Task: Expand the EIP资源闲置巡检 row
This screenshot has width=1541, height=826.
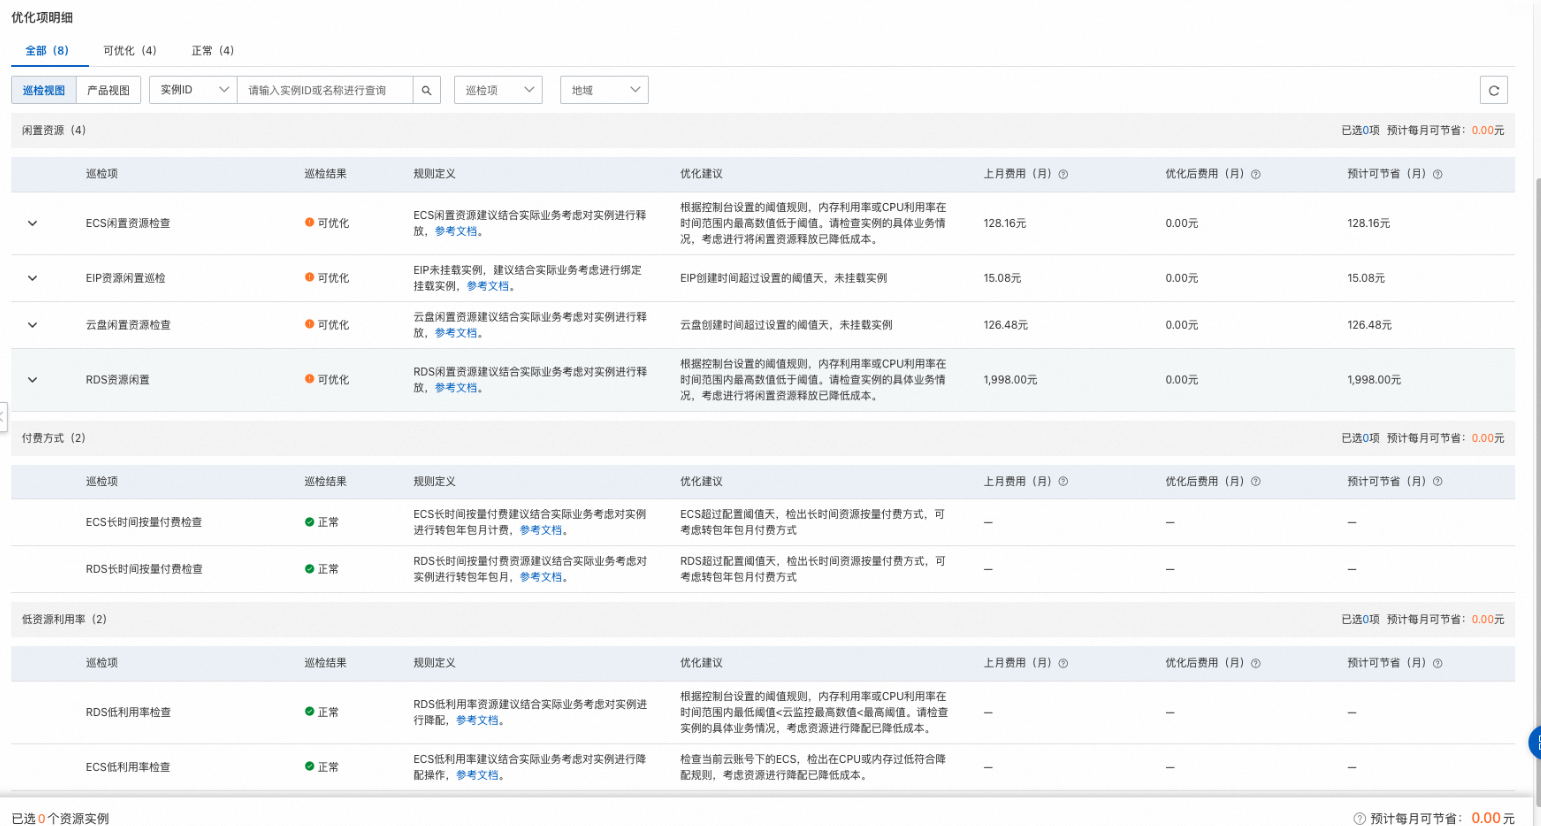Action: click(x=32, y=278)
